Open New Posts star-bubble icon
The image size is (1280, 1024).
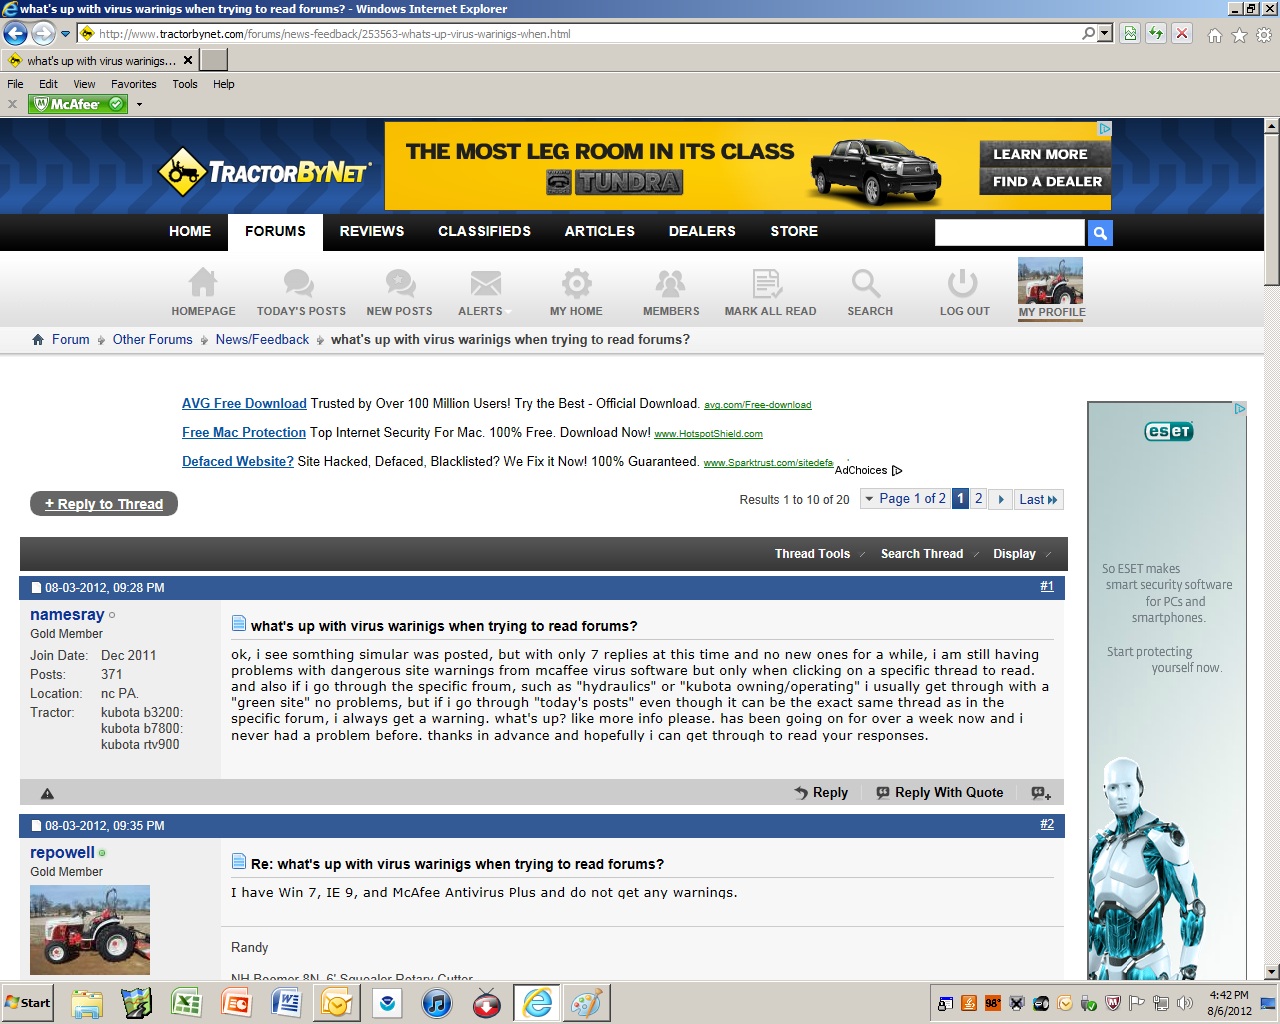(400, 283)
